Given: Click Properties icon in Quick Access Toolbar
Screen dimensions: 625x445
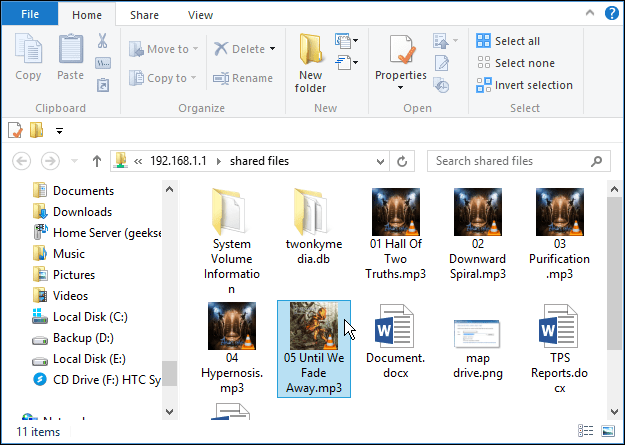Looking at the screenshot, I should click(15, 130).
